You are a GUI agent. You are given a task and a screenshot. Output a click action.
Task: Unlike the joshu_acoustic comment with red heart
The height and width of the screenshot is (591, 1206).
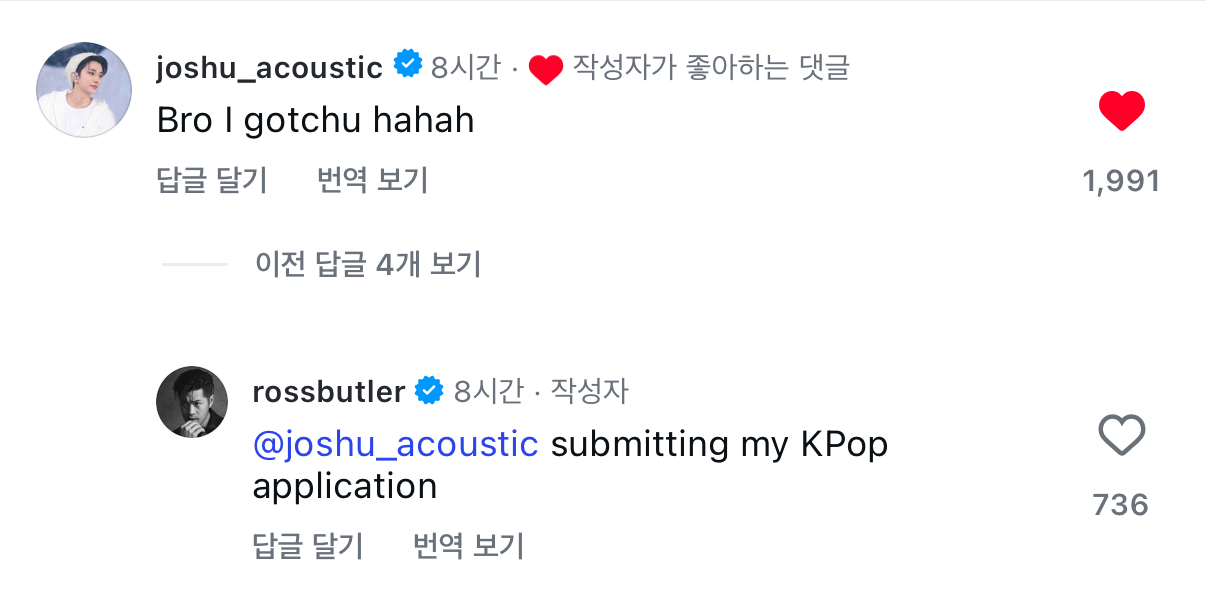(x=1121, y=110)
